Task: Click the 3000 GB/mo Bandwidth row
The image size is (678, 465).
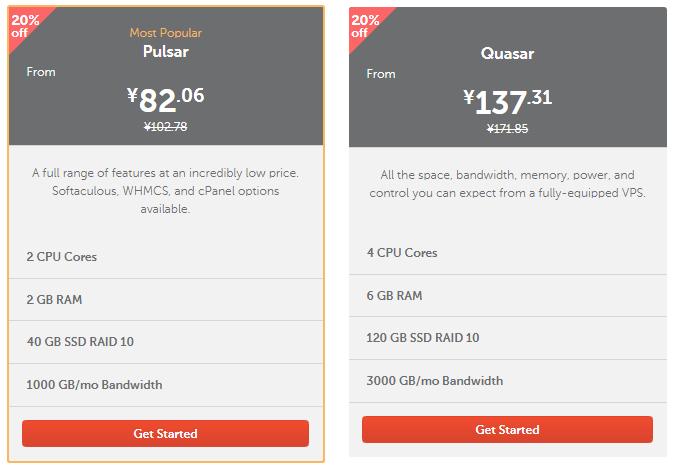Action: pos(508,381)
